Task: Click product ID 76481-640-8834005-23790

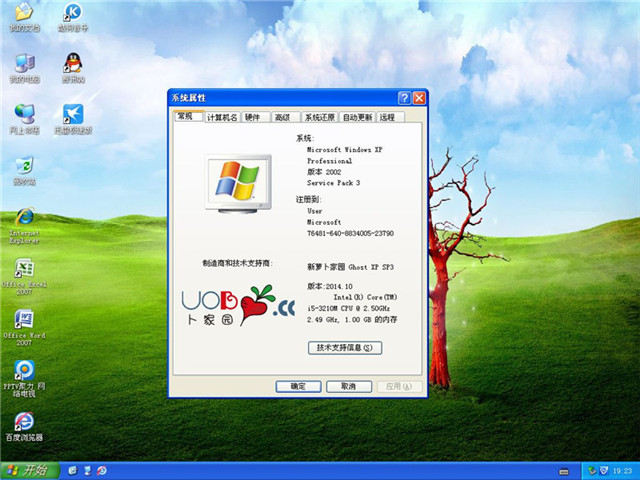Action: tap(350, 233)
